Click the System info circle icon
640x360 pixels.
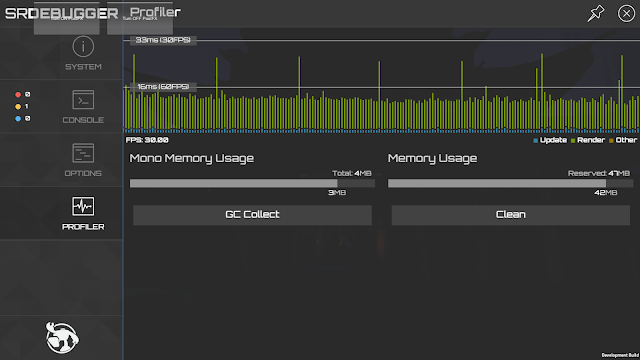point(83,47)
